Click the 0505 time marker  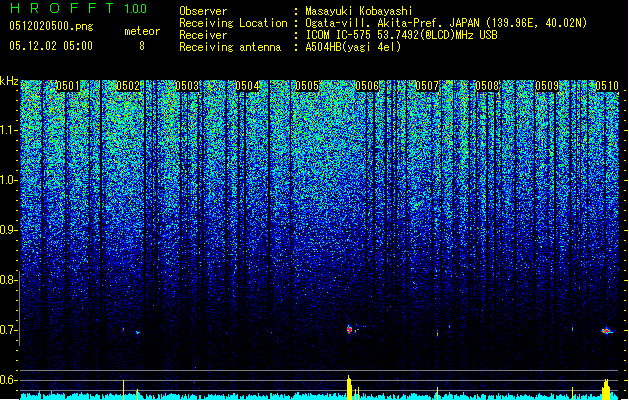pyautogui.click(x=307, y=86)
